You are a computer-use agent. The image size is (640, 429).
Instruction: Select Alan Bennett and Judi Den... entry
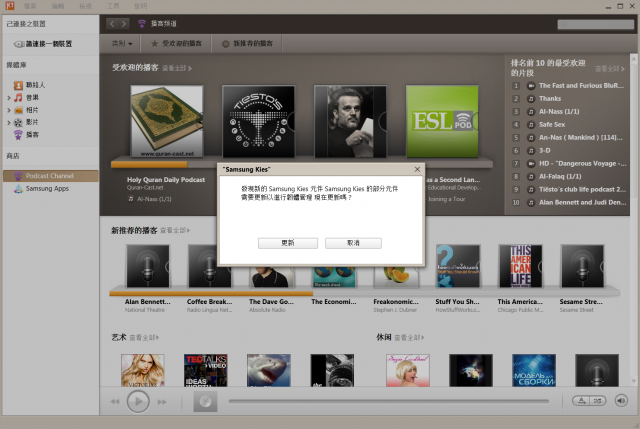pos(582,202)
